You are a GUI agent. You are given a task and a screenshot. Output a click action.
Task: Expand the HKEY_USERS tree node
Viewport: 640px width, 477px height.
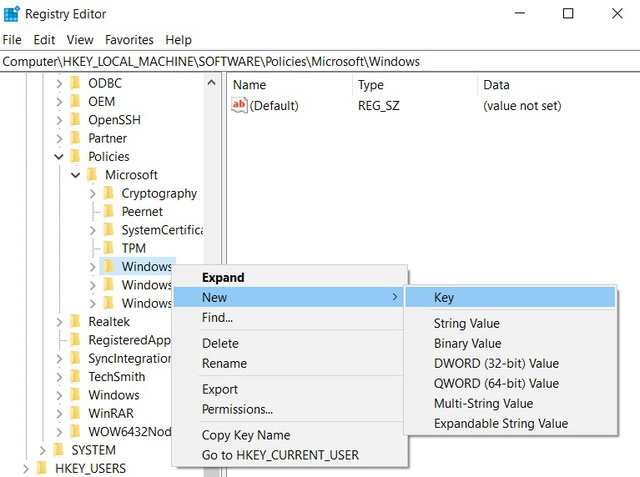26,469
